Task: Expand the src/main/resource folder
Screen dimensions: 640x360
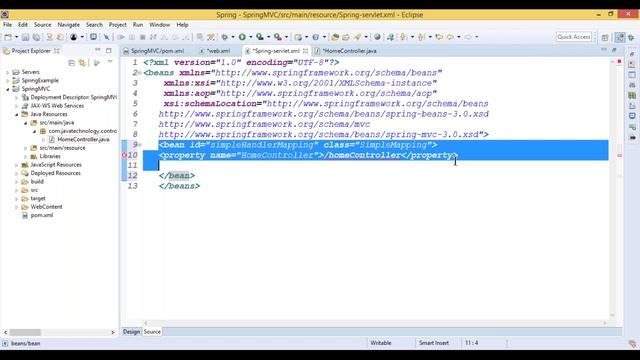Action: (25, 148)
